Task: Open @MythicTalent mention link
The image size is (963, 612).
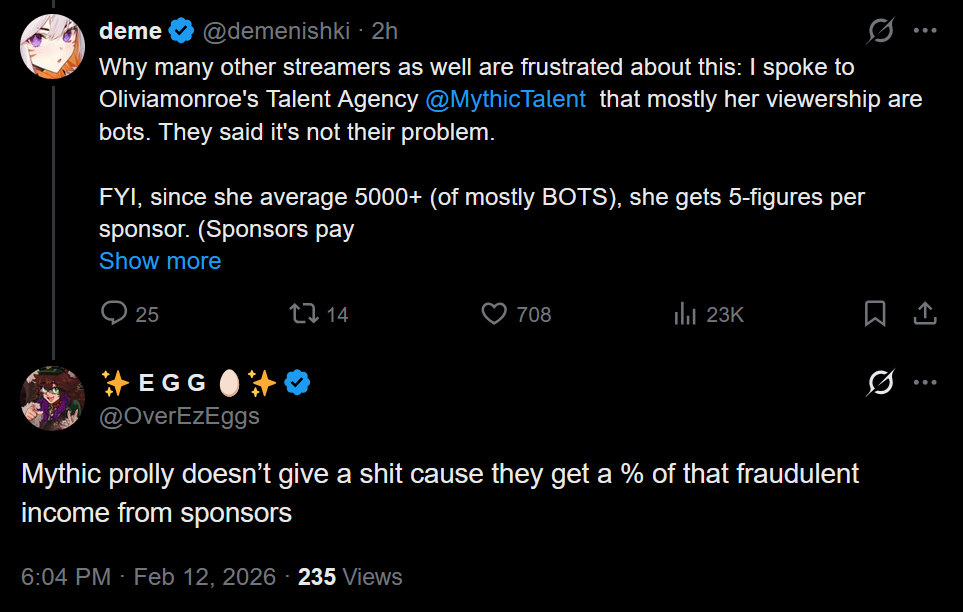Action: (x=506, y=100)
